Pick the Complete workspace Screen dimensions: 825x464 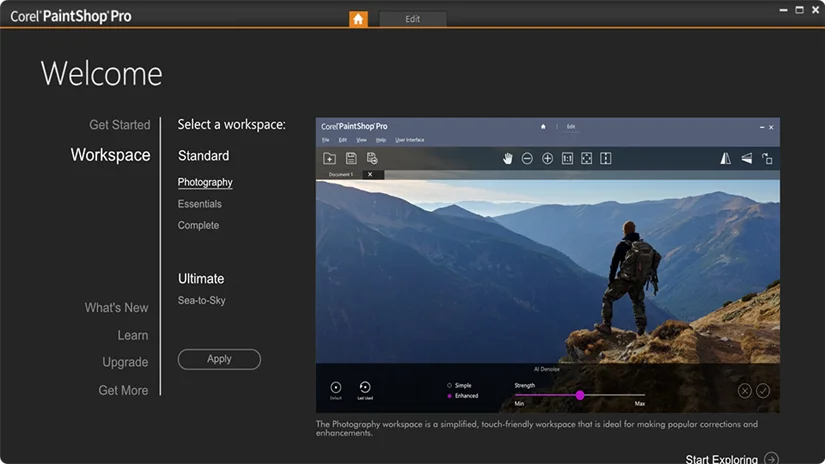click(x=198, y=225)
